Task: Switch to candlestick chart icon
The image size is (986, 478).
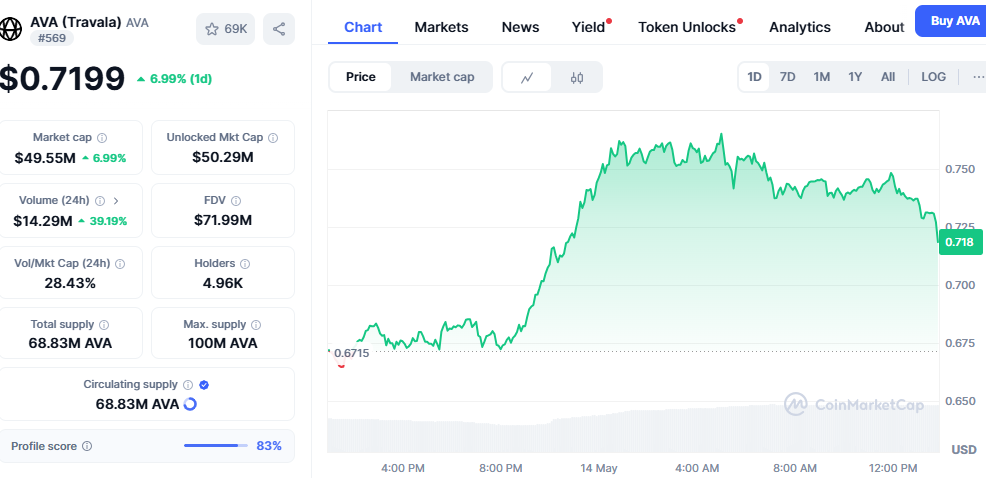Action: (577, 77)
